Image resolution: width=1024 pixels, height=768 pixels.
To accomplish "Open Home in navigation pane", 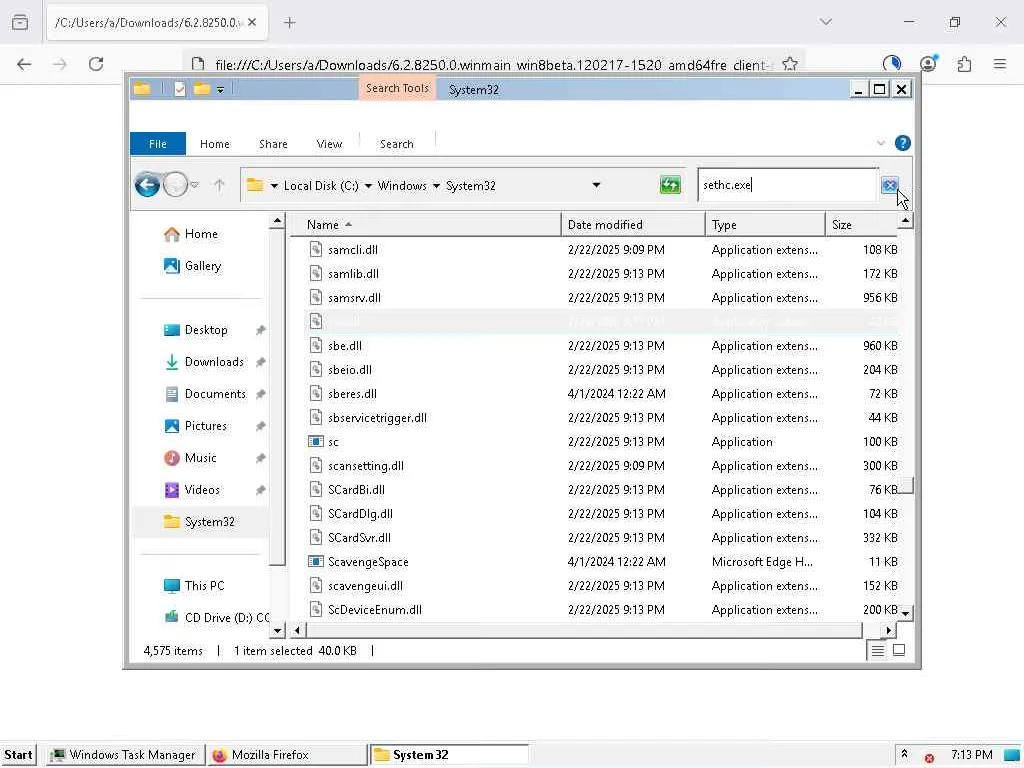I will pyautogui.click(x=200, y=234).
